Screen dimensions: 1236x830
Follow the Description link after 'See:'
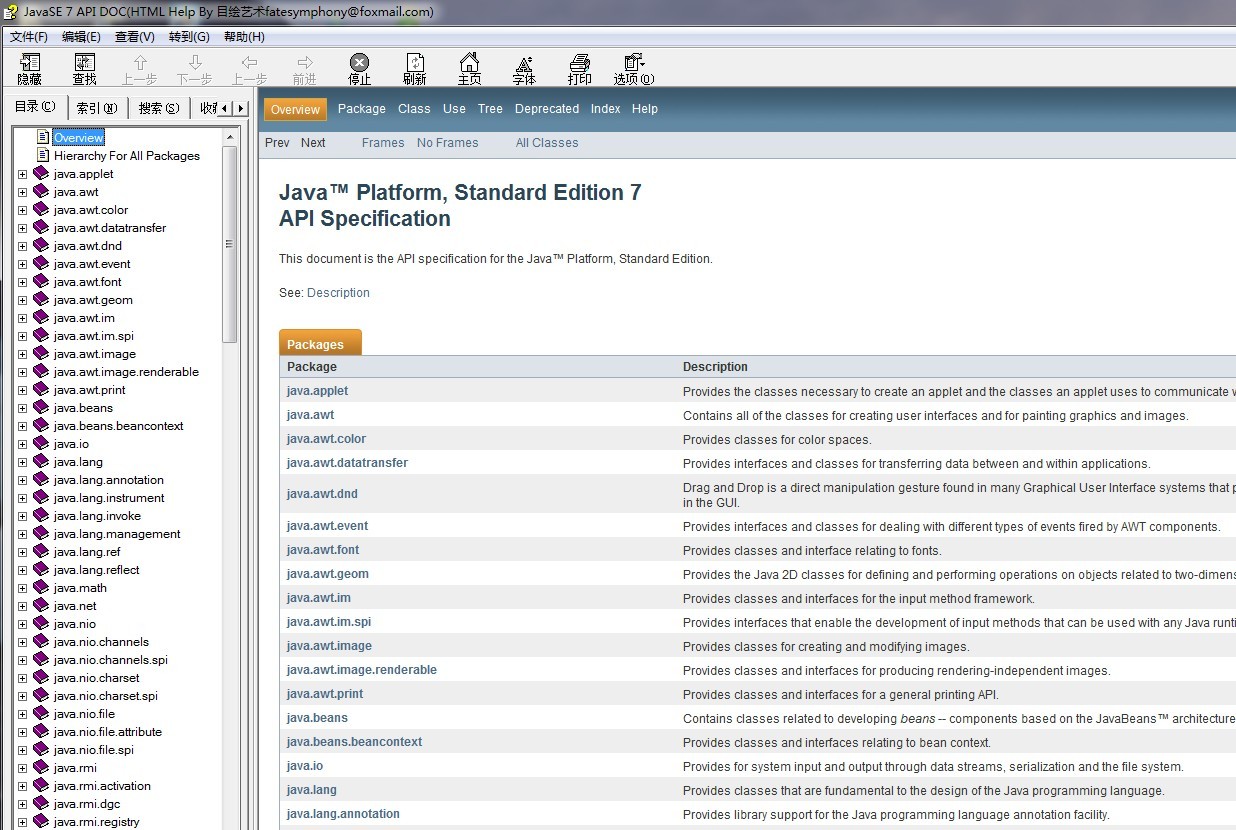(x=338, y=293)
